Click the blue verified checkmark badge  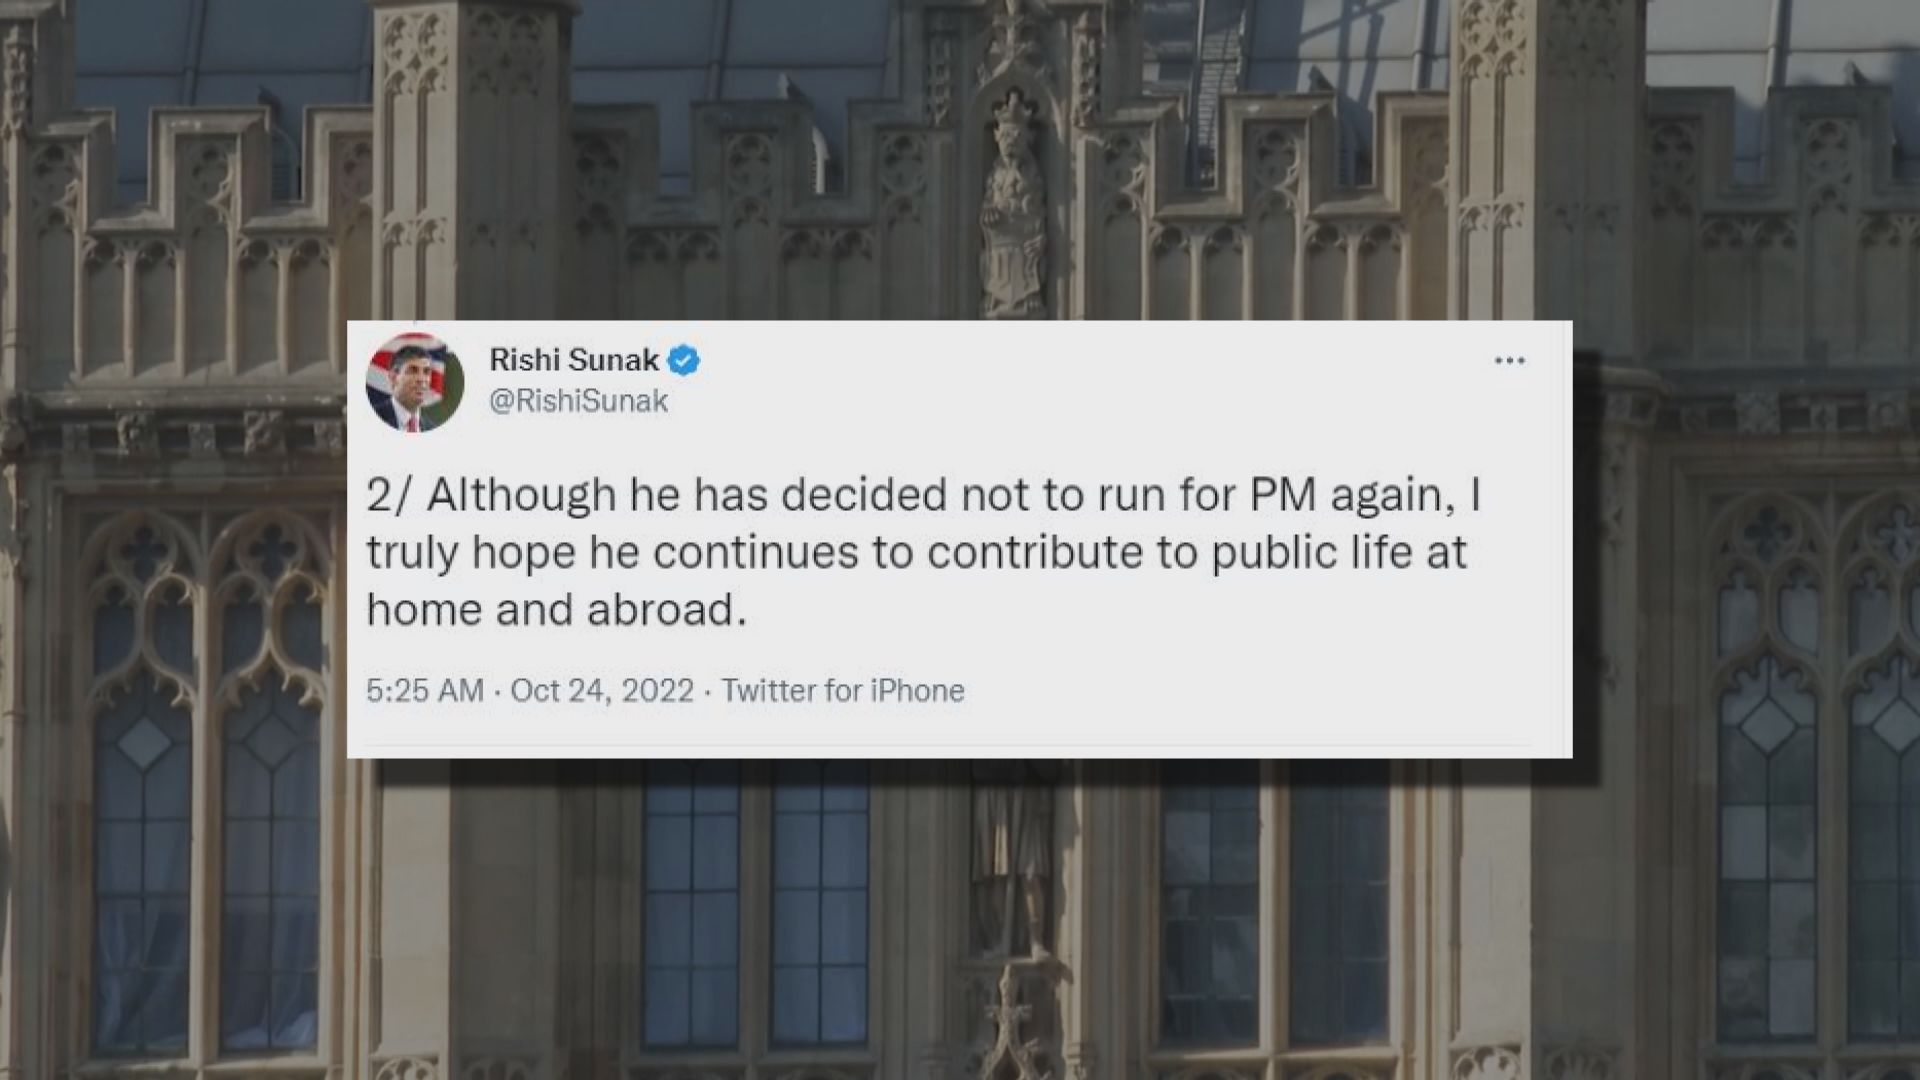[684, 360]
